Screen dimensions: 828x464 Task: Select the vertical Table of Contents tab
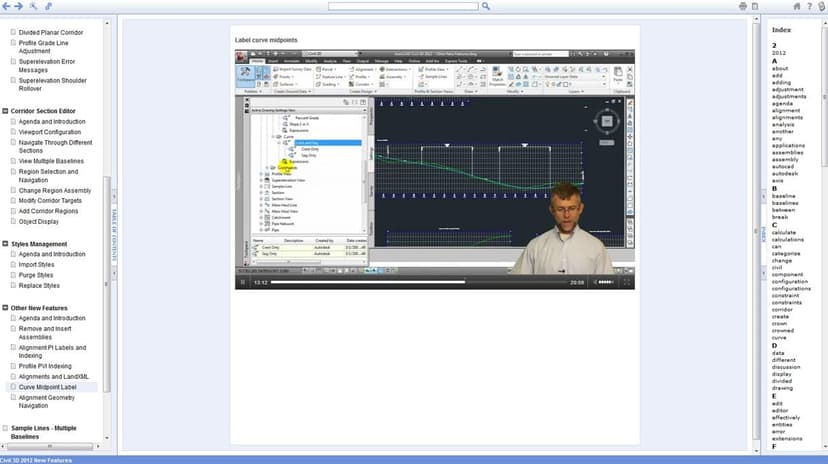tap(114, 235)
